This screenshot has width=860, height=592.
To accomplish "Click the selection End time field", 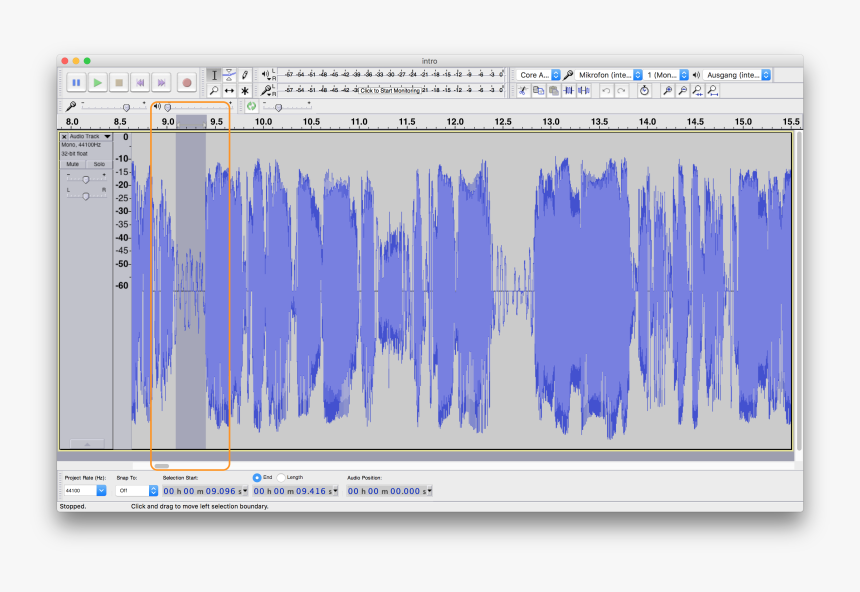I will 295,491.
